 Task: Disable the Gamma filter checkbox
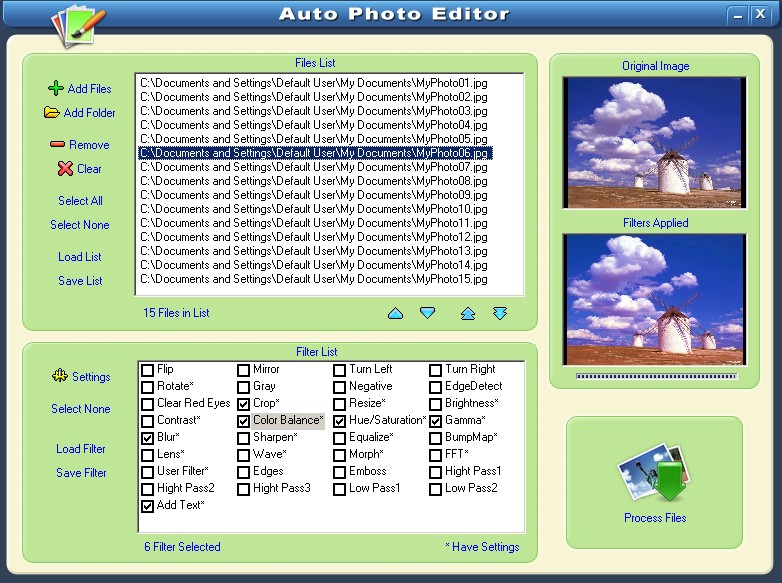436,421
